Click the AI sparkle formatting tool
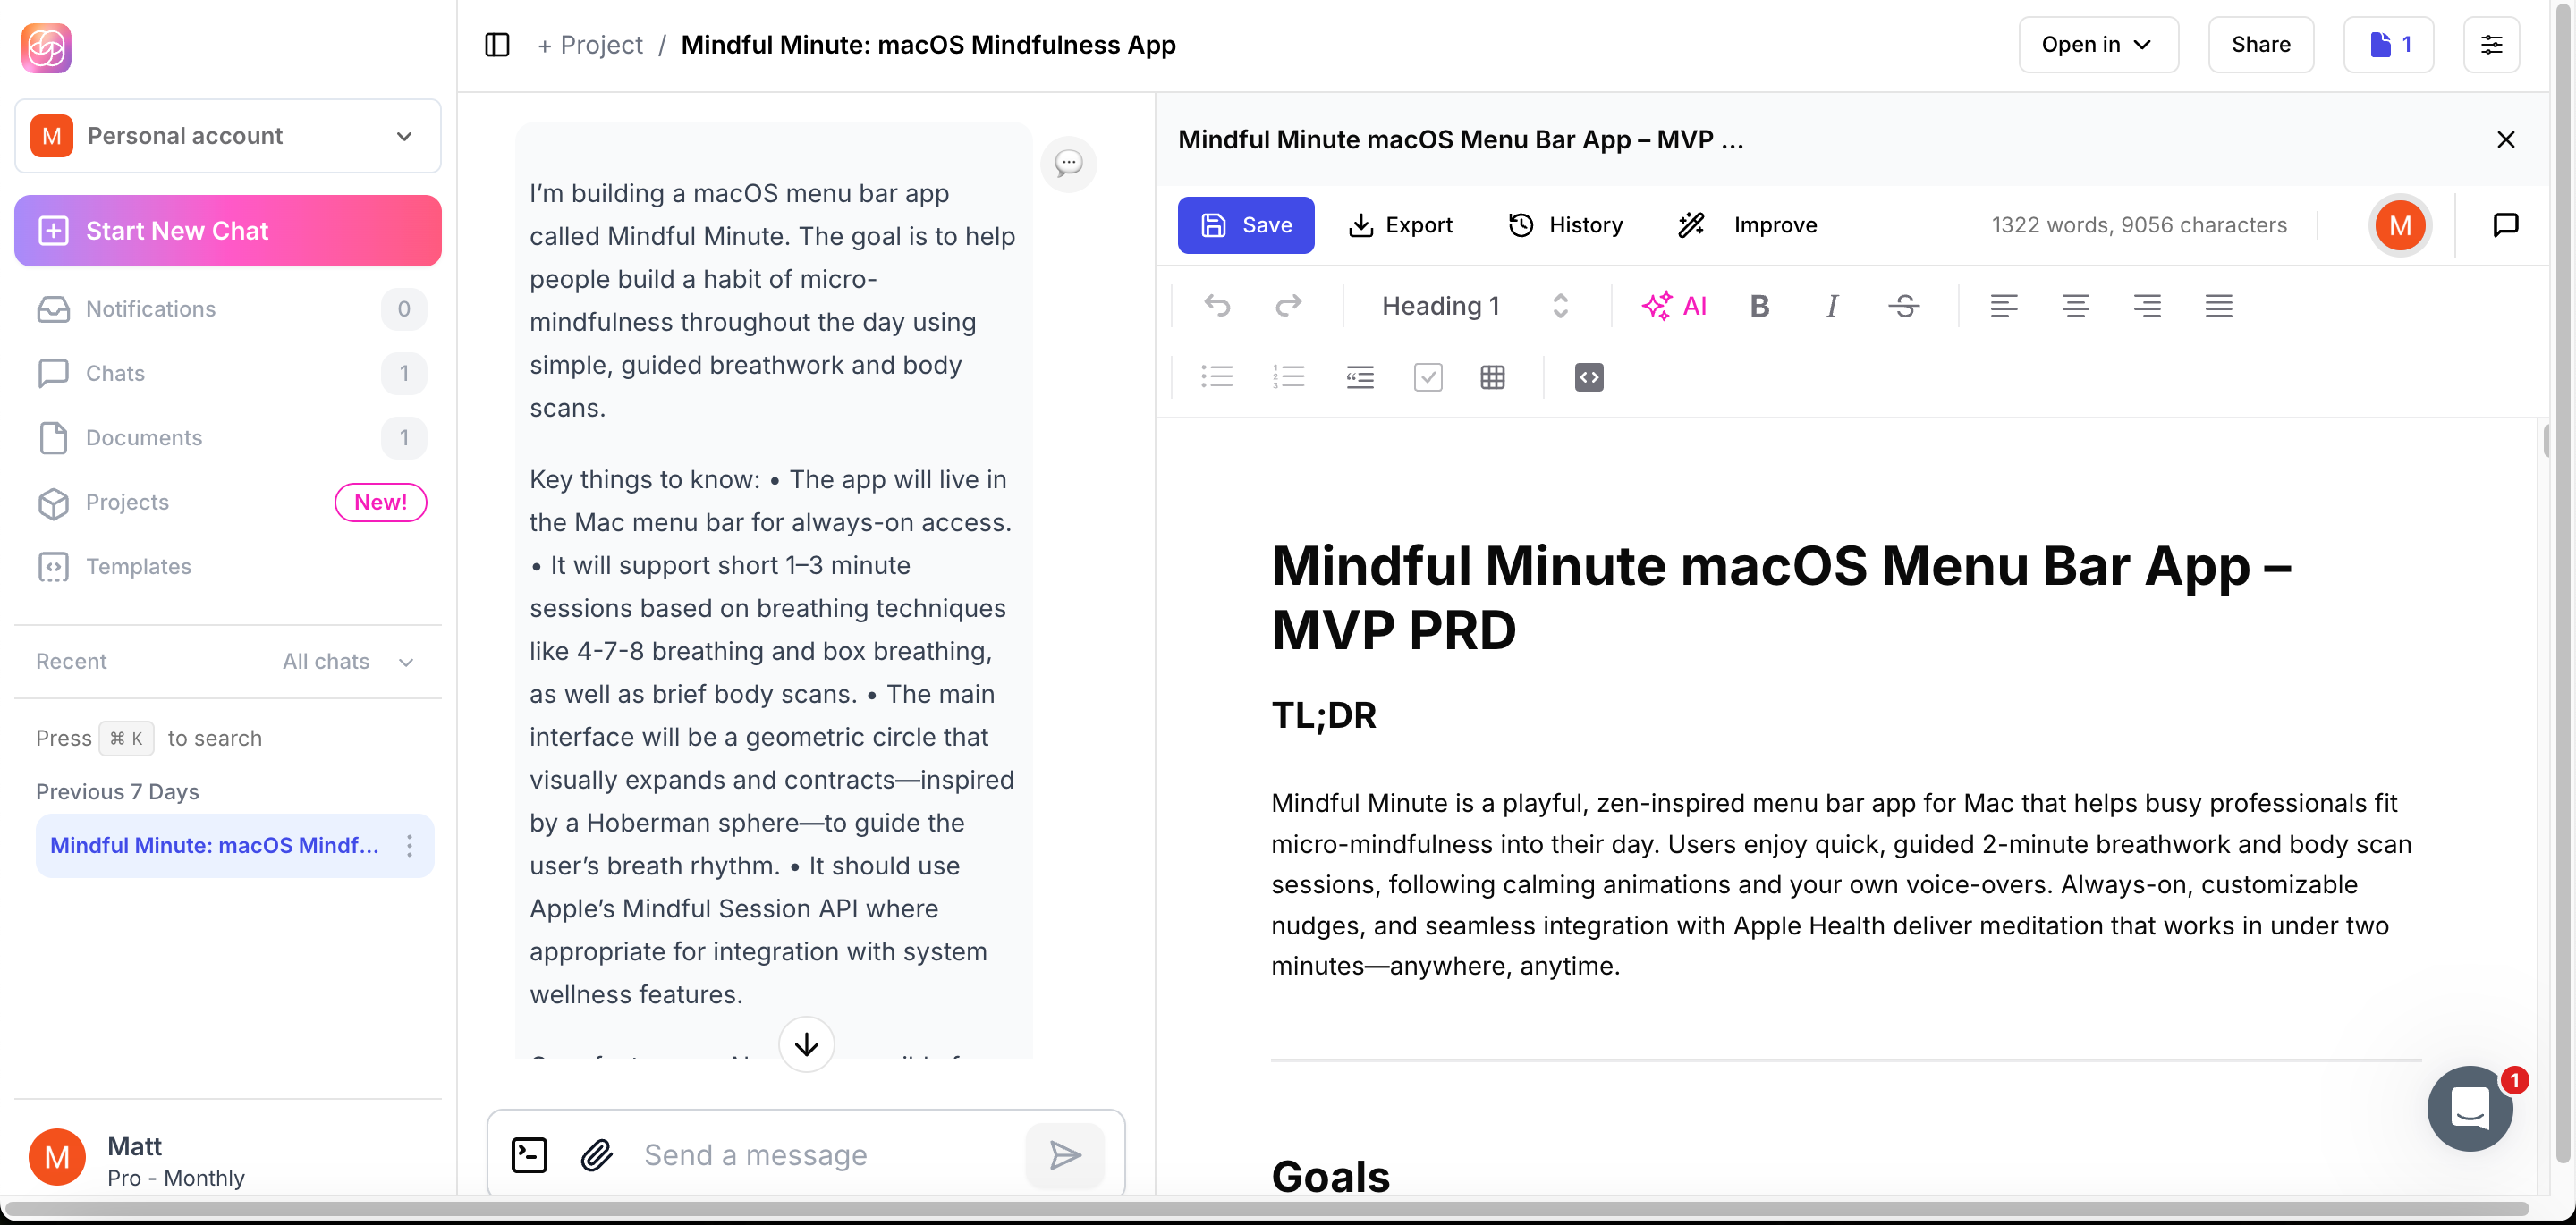The image size is (2576, 1225). coord(1674,306)
